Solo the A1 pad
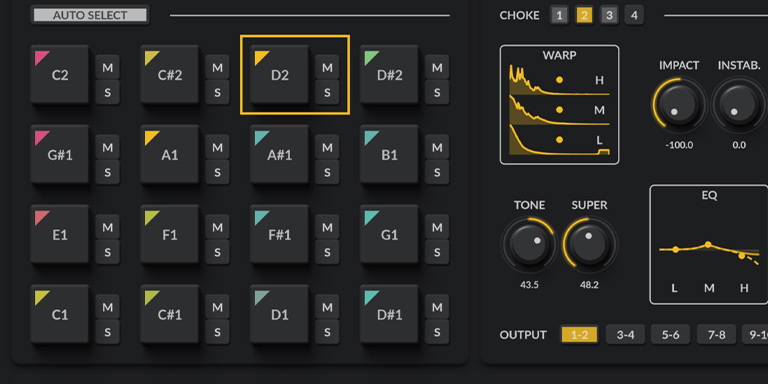Image resolution: width=768 pixels, height=384 pixels. pos(217,172)
